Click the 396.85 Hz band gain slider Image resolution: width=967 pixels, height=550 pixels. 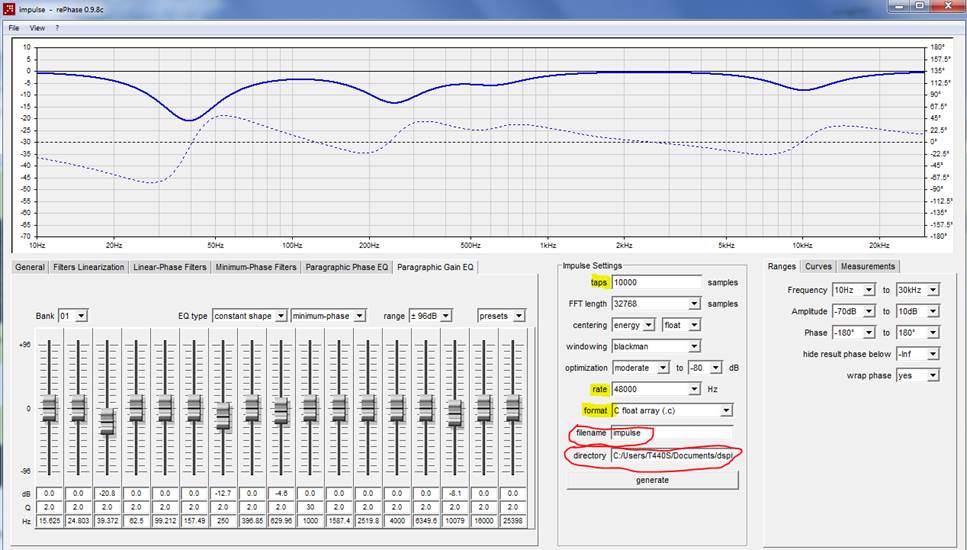pos(252,408)
